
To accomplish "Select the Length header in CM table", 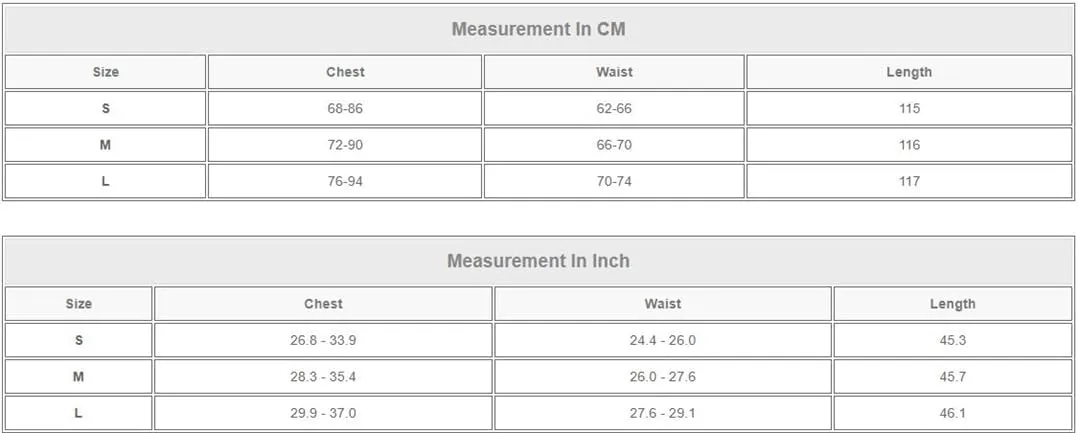I will pos(909,72).
